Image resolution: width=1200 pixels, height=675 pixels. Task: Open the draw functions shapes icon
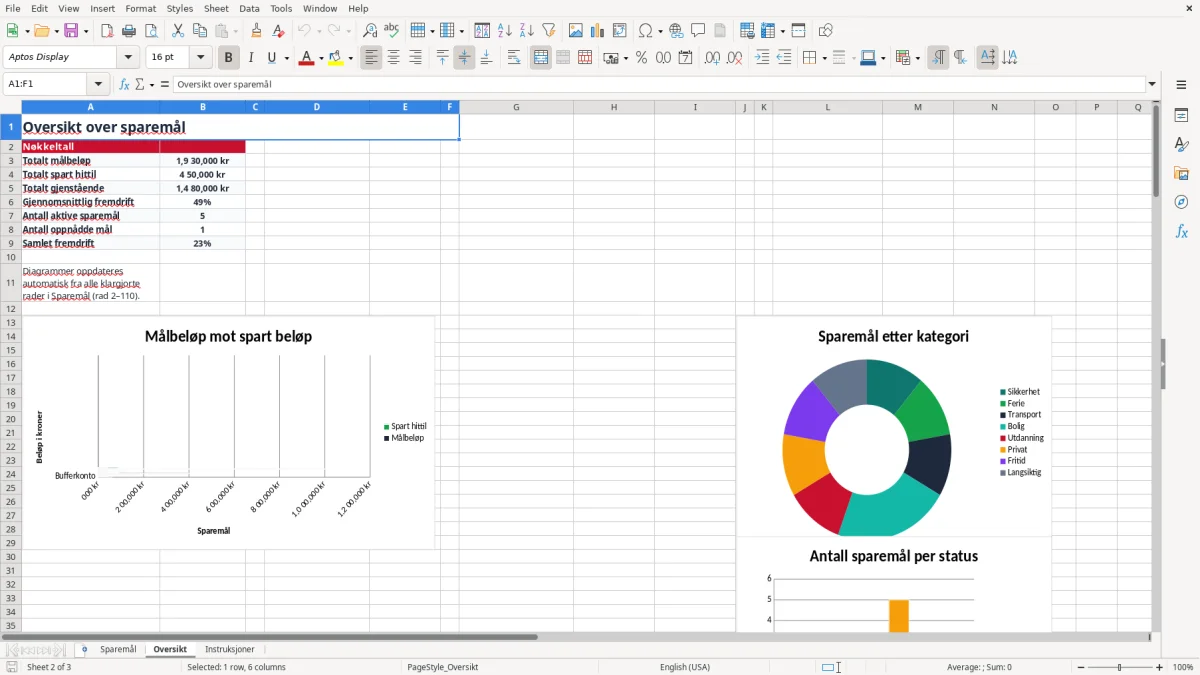(x=826, y=31)
